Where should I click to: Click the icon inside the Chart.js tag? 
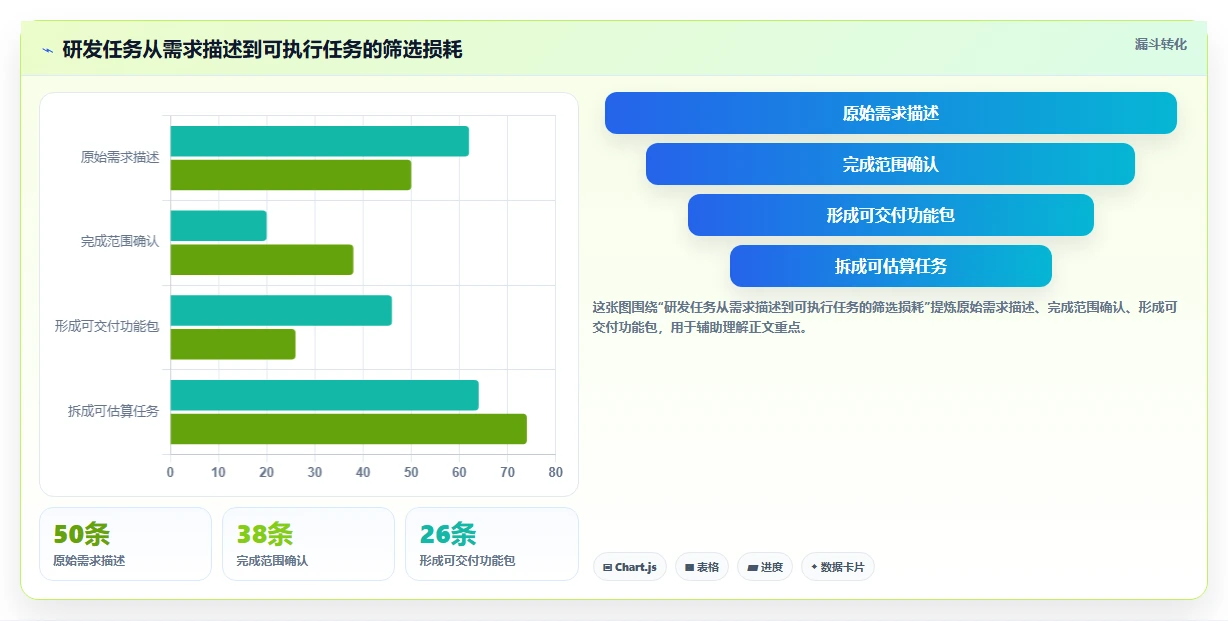pos(607,567)
